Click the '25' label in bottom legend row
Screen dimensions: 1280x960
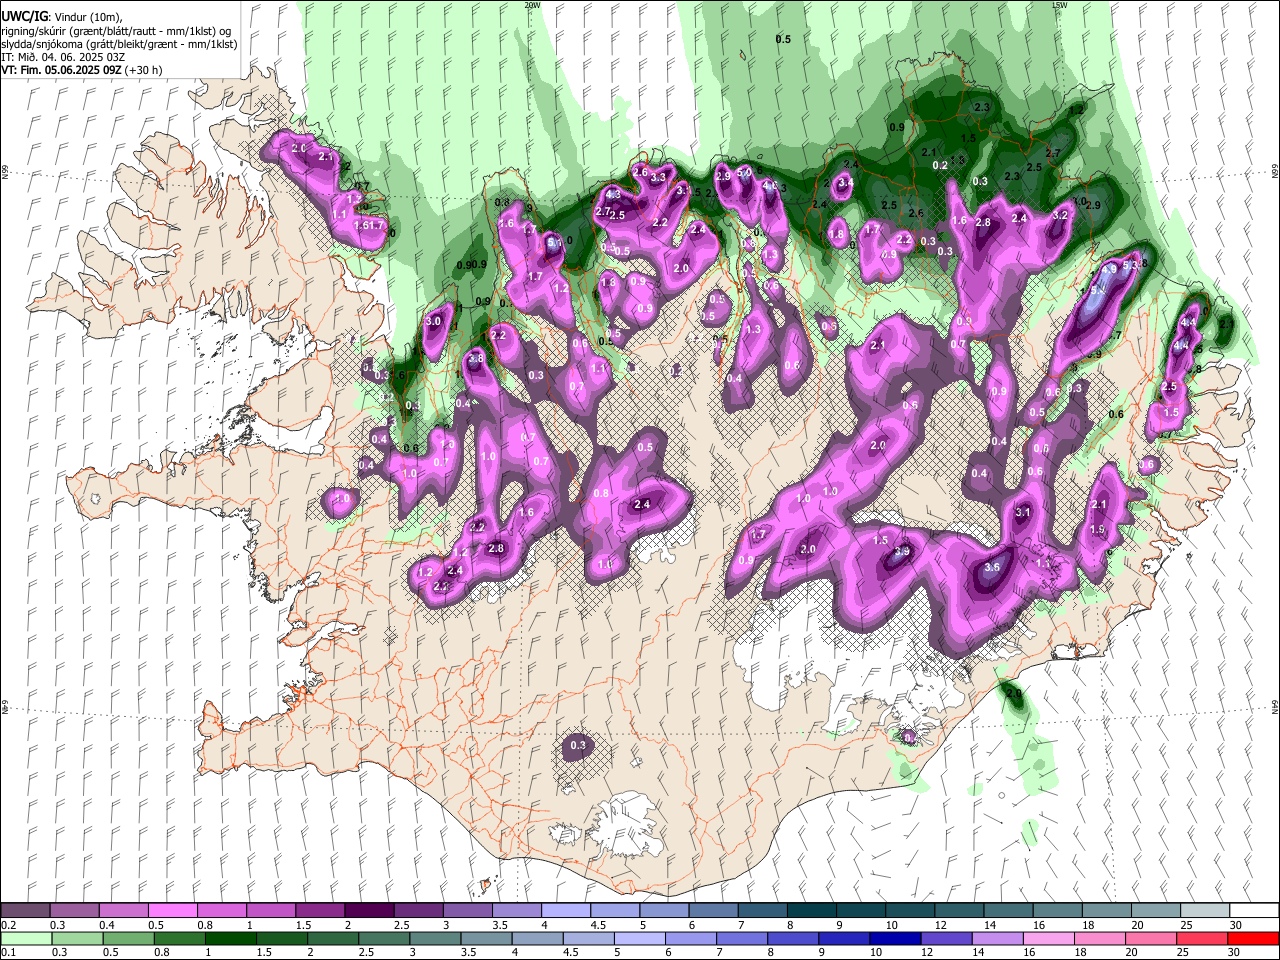[x=1183, y=952]
